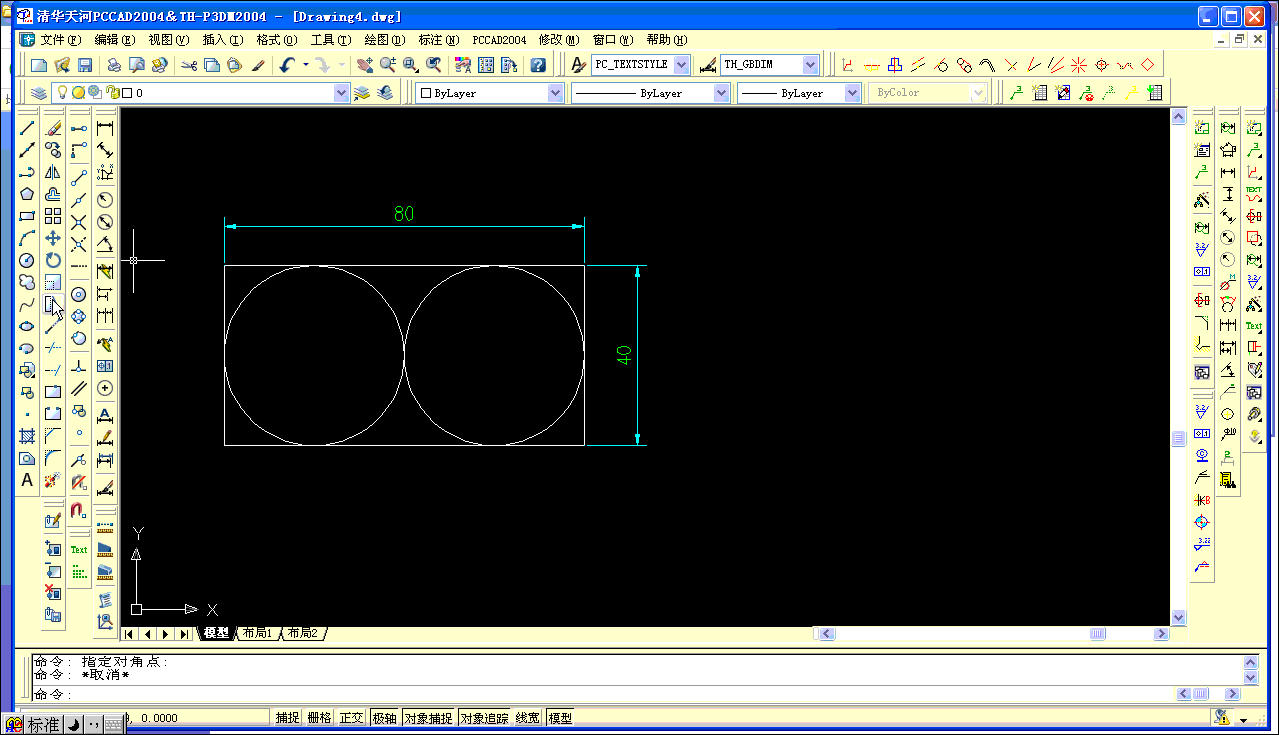Toggle the 模型 model space button
1279x735 pixels.
click(x=561, y=718)
